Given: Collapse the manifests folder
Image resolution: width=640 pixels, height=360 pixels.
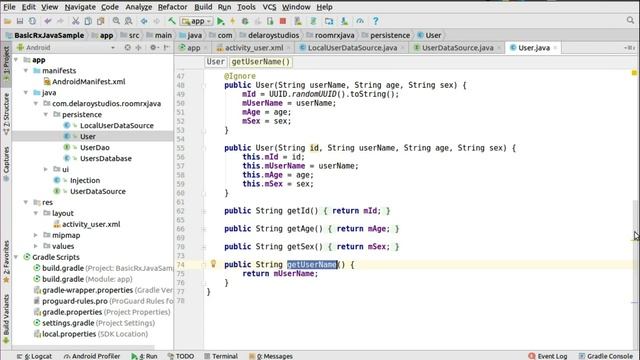Looking at the screenshot, I should click(26, 71).
